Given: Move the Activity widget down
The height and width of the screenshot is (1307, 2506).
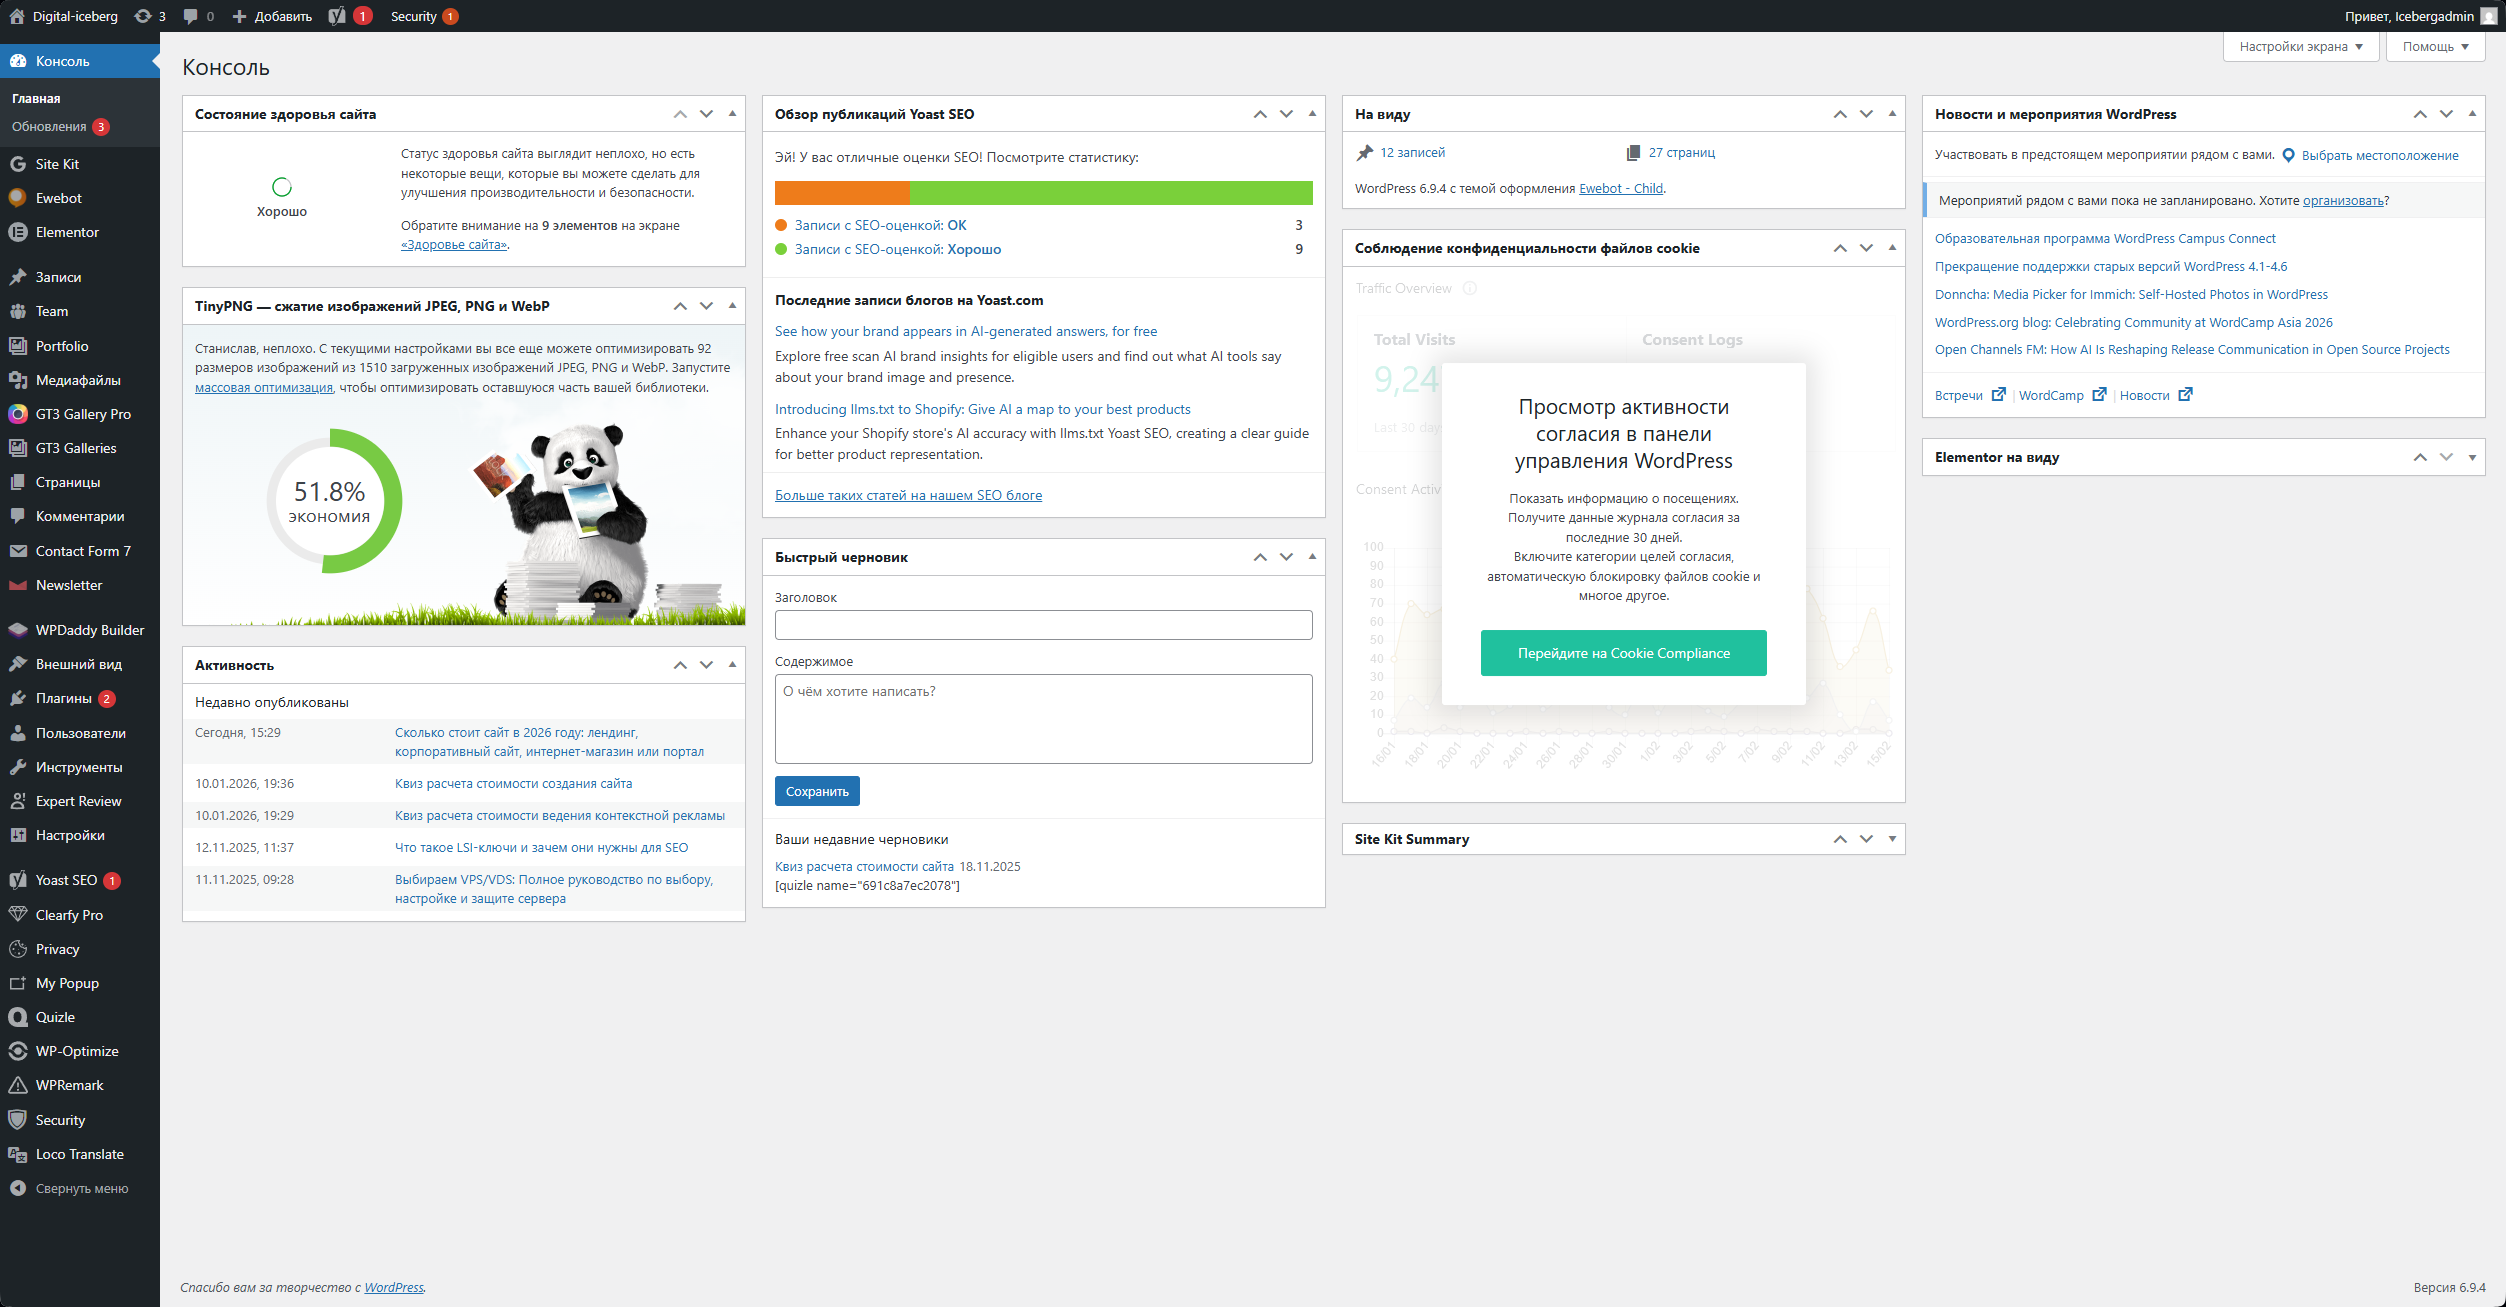Looking at the screenshot, I should pyautogui.click(x=706, y=665).
